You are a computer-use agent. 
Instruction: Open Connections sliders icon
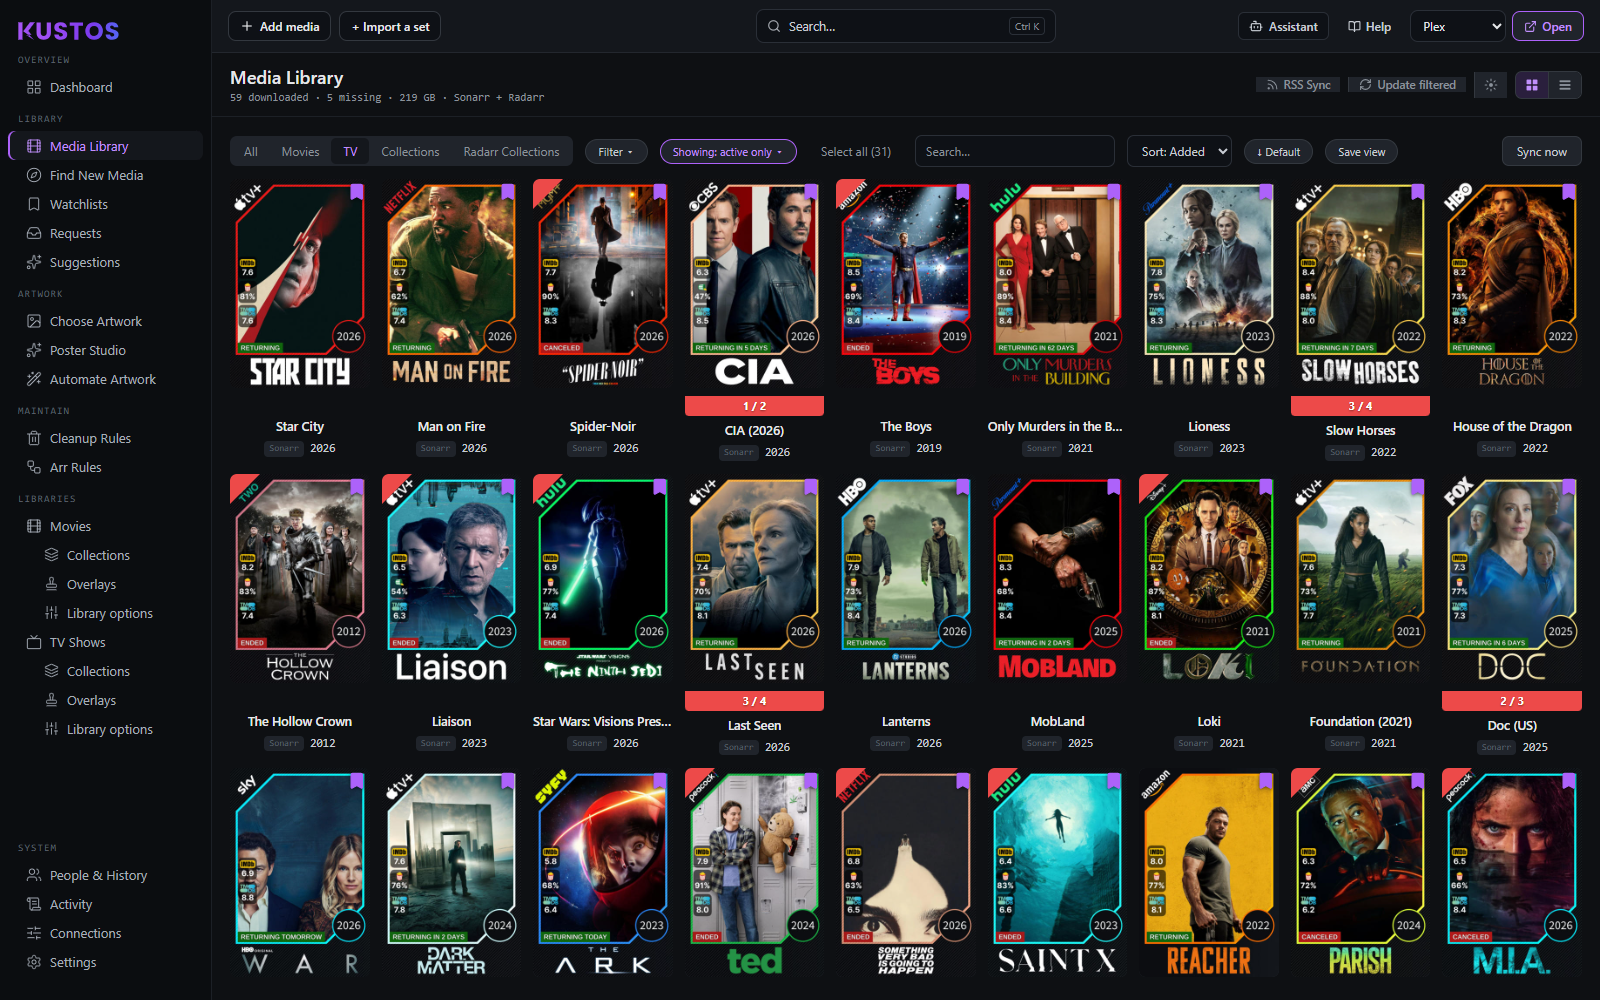34,933
